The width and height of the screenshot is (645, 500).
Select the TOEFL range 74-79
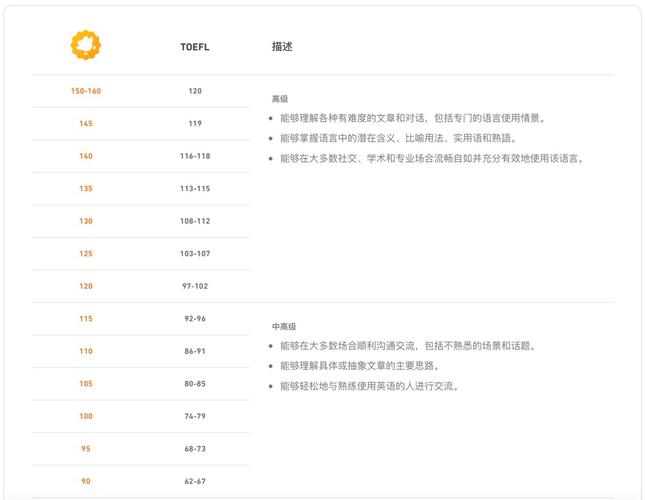point(195,416)
